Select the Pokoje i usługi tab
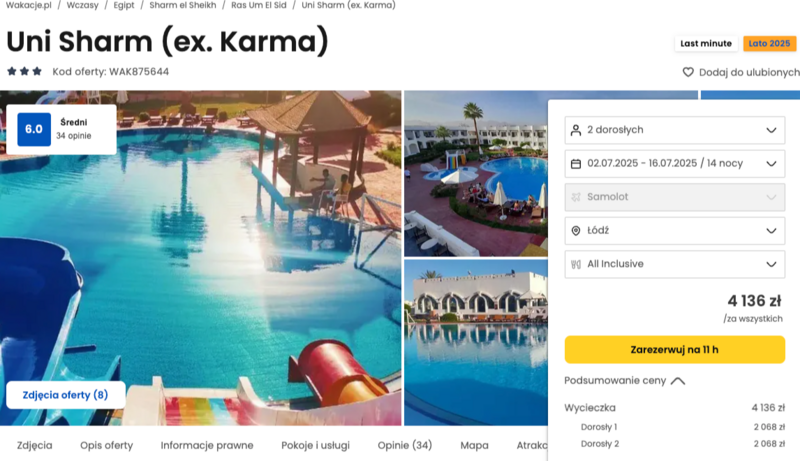This screenshot has height=461, width=800. (315, 445)
